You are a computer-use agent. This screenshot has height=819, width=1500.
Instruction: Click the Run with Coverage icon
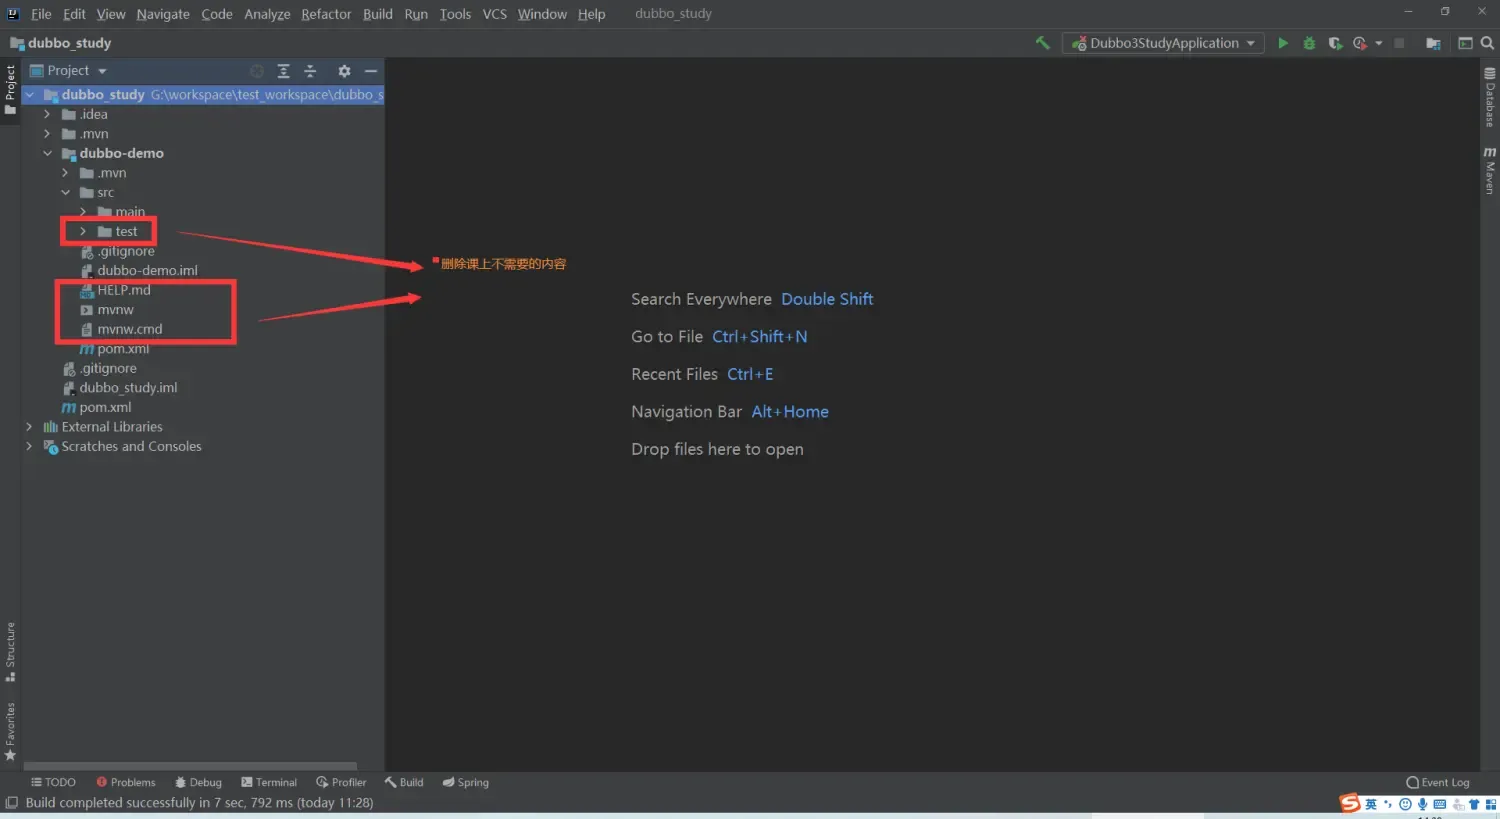pos(1335,43)
